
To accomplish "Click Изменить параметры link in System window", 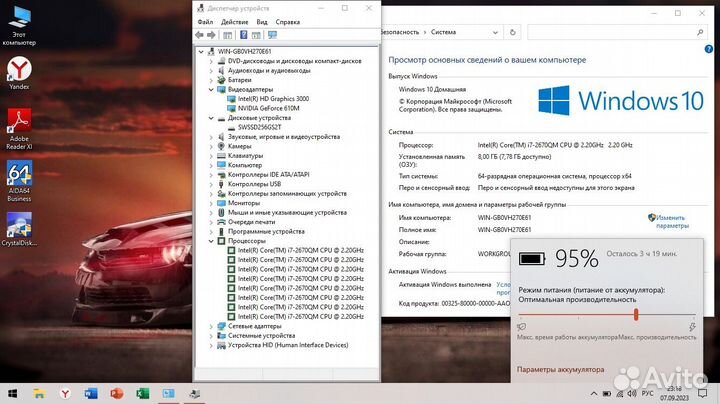I will tap(672, 222).
